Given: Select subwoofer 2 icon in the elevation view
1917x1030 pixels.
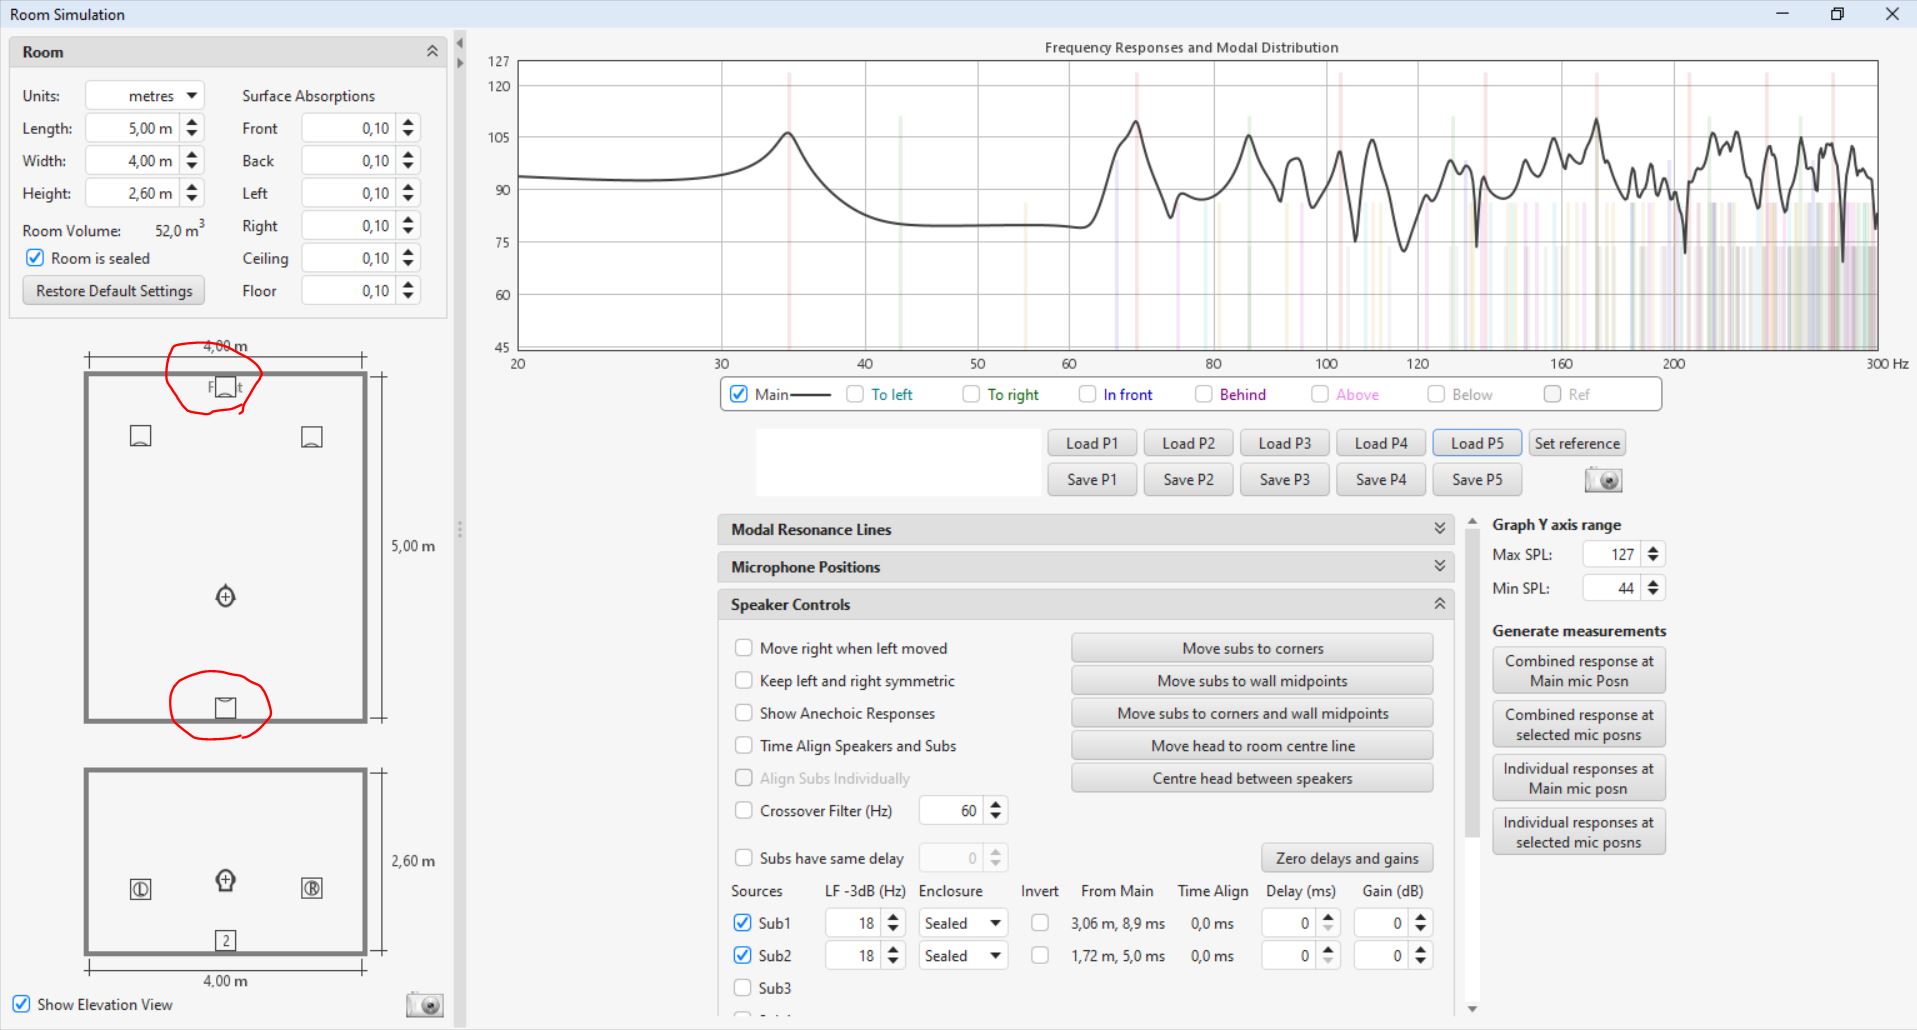Looking at the screenshot, I should click(226, 940).
